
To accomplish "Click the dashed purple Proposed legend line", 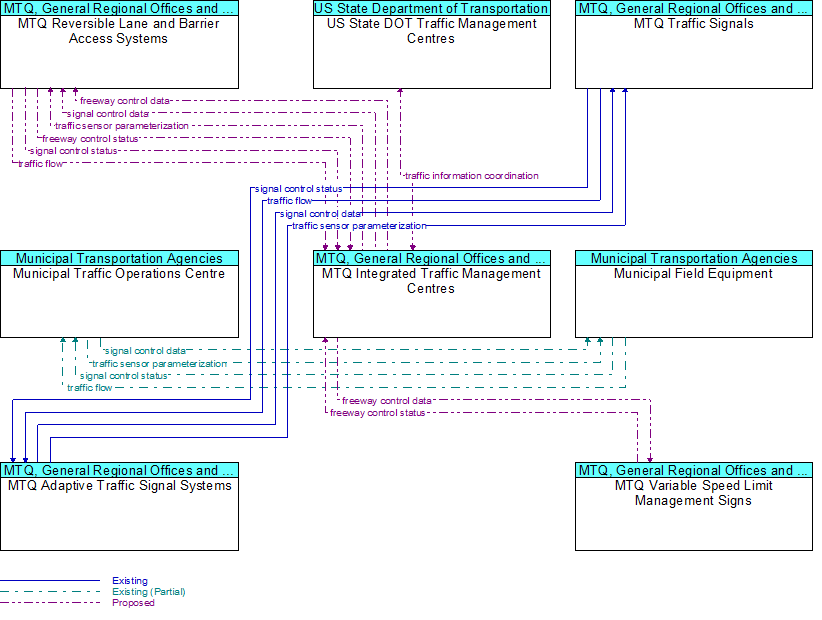I will tap(50, 603).
